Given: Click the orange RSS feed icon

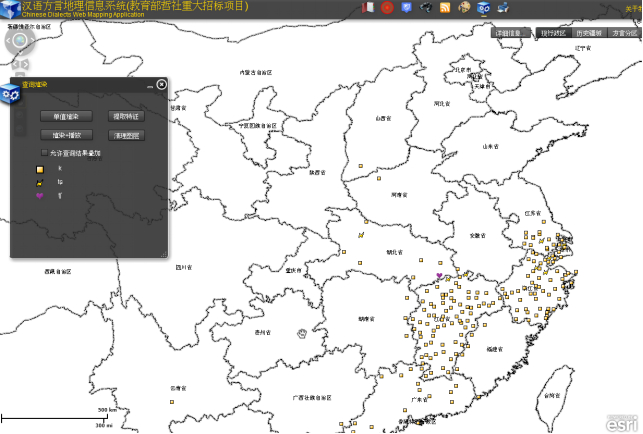Looking at the screenshot, I should tap(445, 7).
